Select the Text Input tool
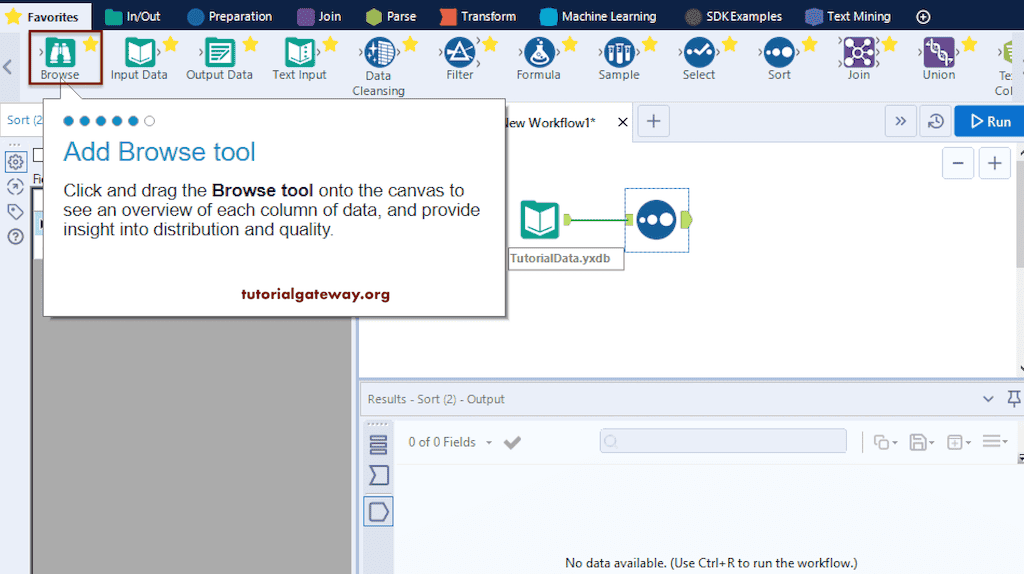The width and height of the screenshot is (1024, 574). (x=299, y=57)
